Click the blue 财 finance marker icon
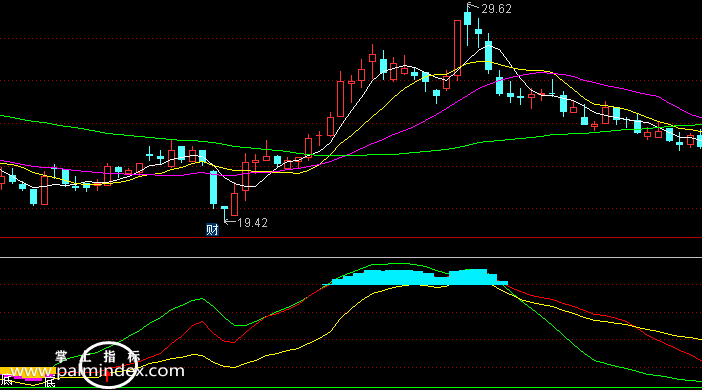 pyautogui.click(x=212, y=230)
